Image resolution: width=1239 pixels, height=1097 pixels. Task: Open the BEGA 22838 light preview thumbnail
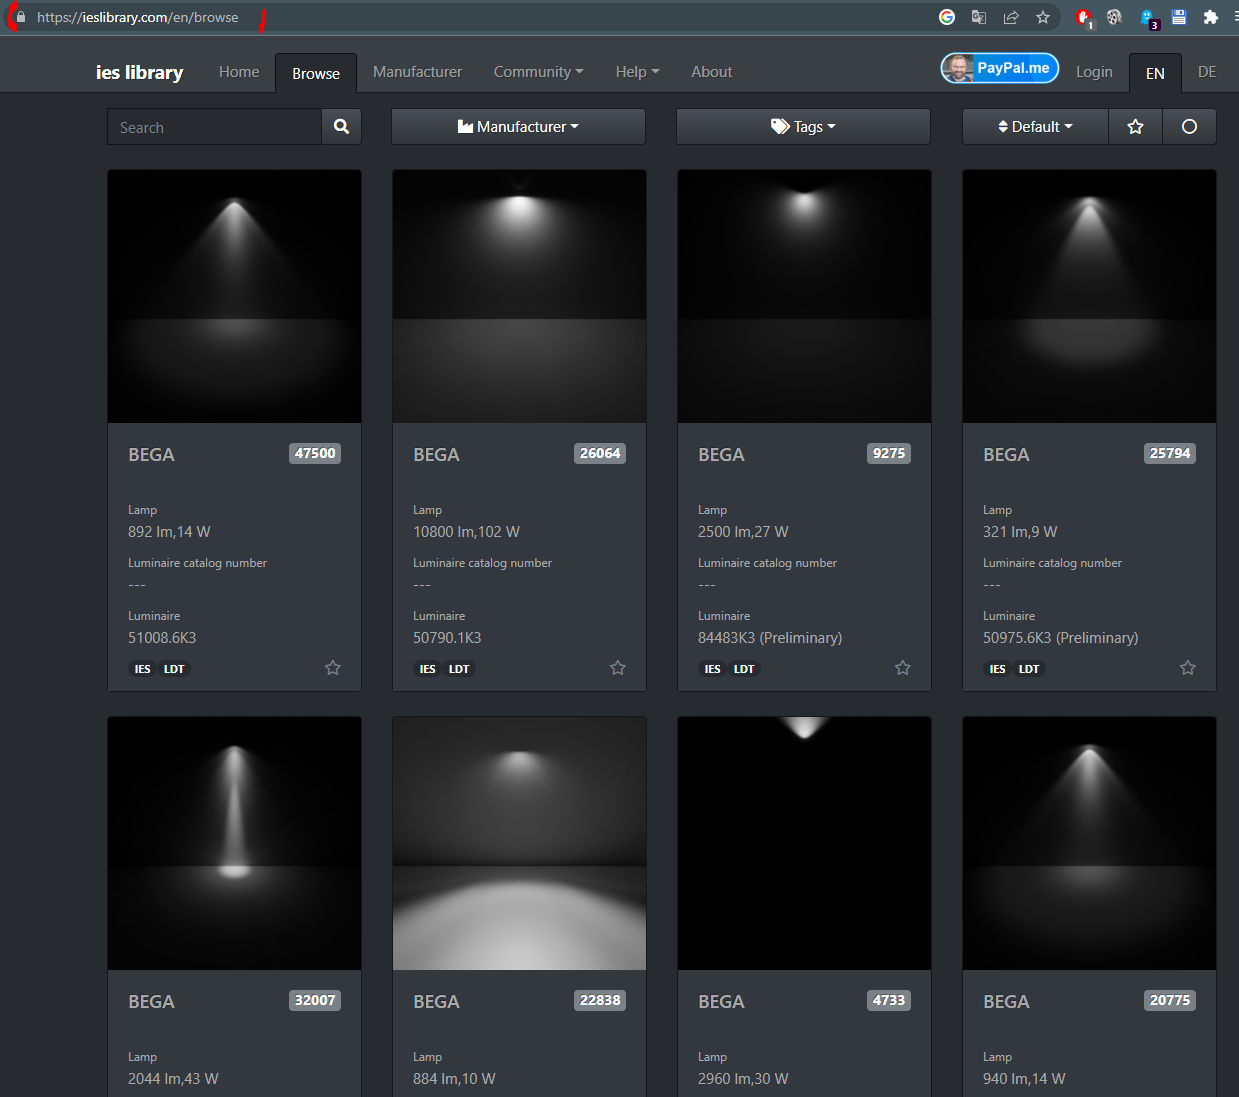[x=519, y=843]
